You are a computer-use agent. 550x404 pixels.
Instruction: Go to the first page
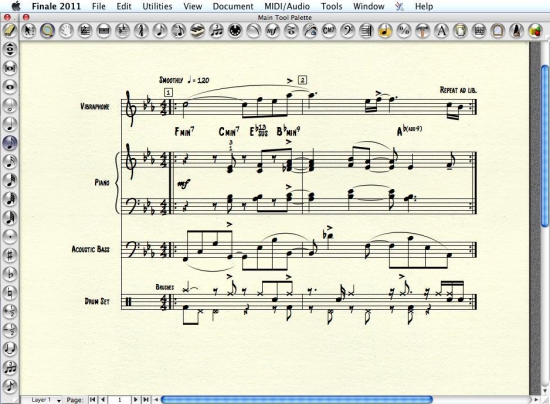click(x=93, y=400)
